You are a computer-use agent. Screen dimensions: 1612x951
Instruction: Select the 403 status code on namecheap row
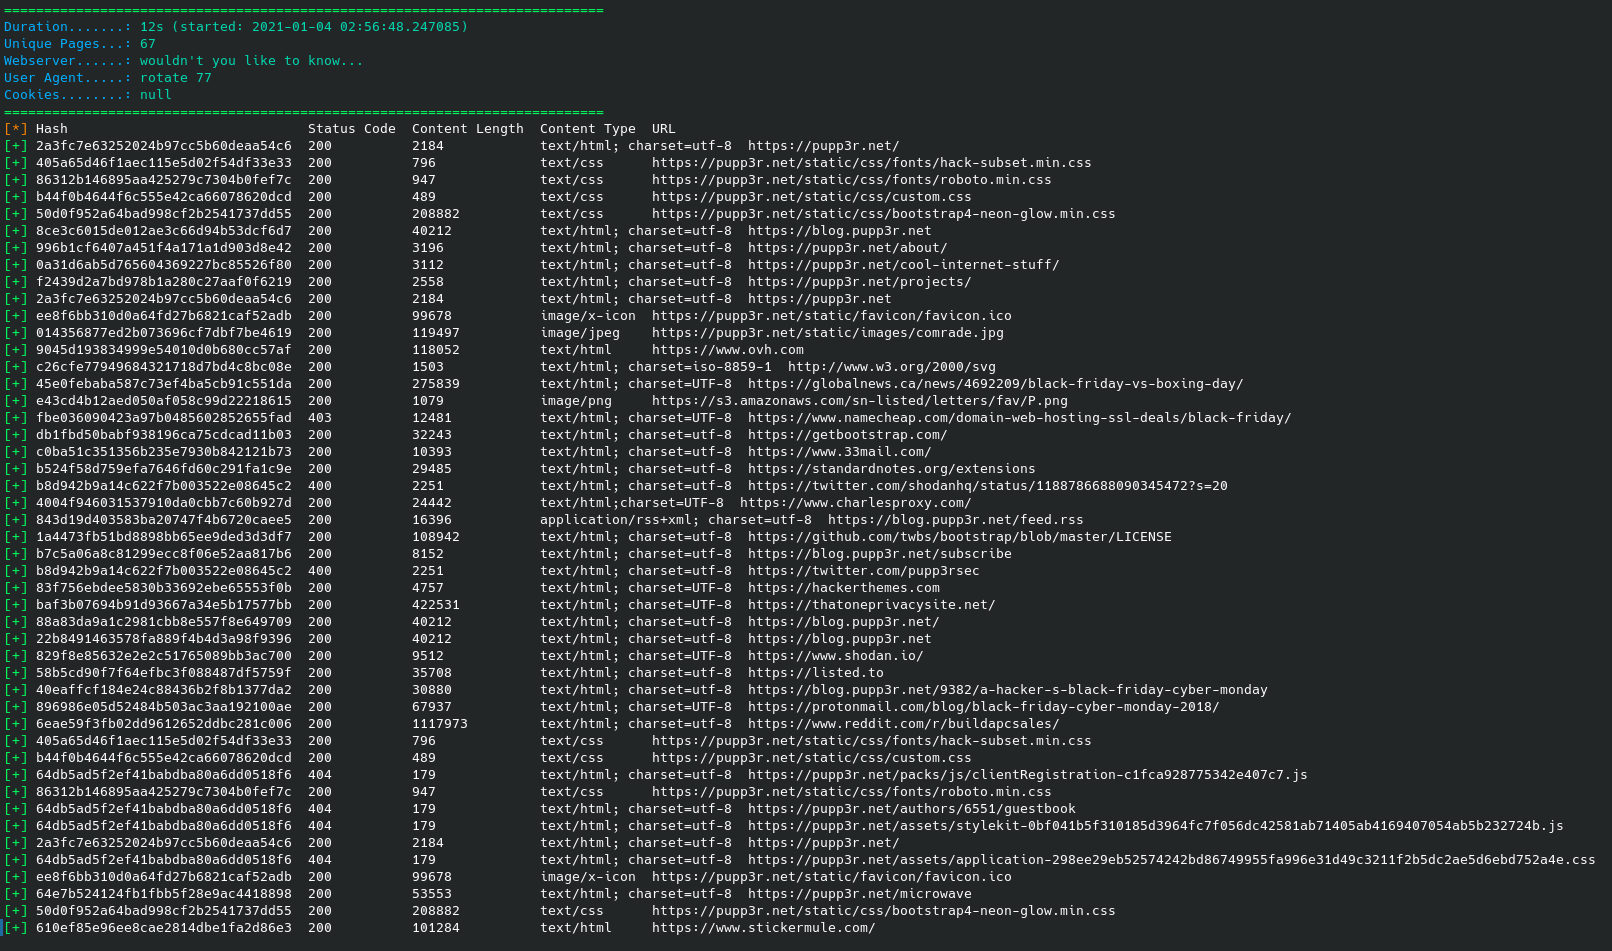pyautogui.click(x=319, y=417)
